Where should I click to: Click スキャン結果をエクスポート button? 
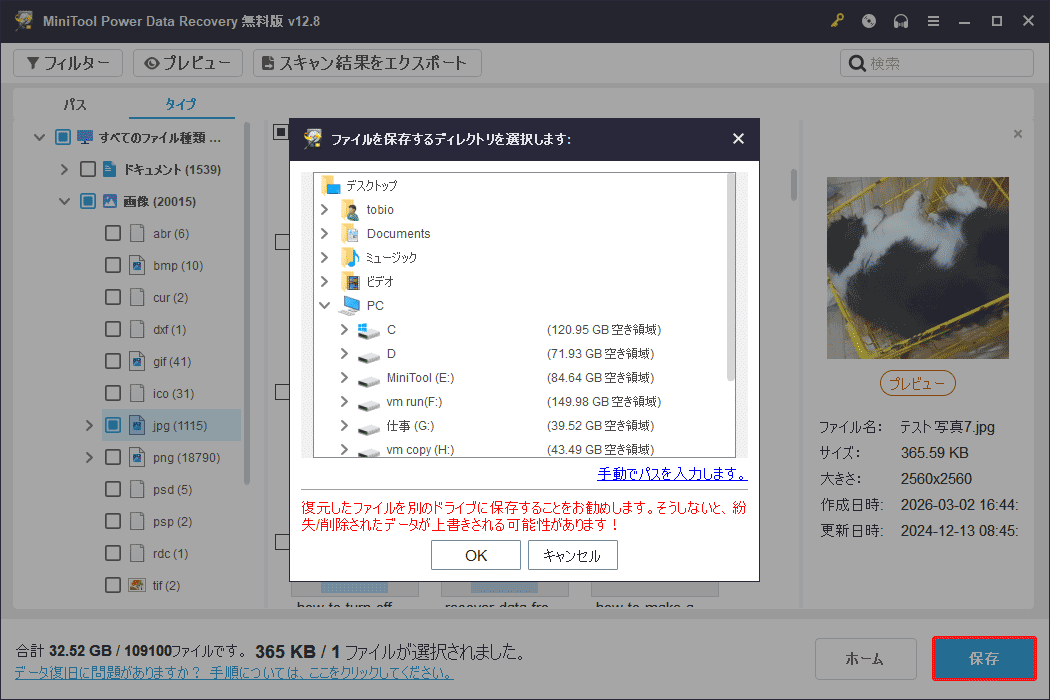[367, 63]
